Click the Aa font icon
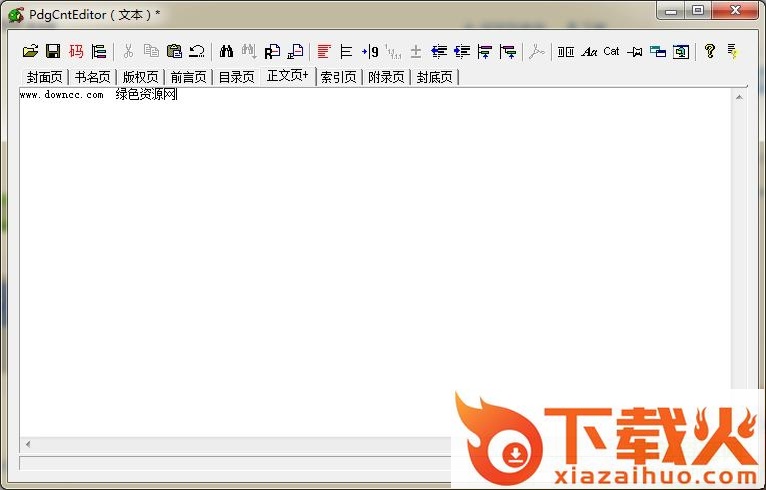This screenshot has height=490, width=766. coord(589,51)
